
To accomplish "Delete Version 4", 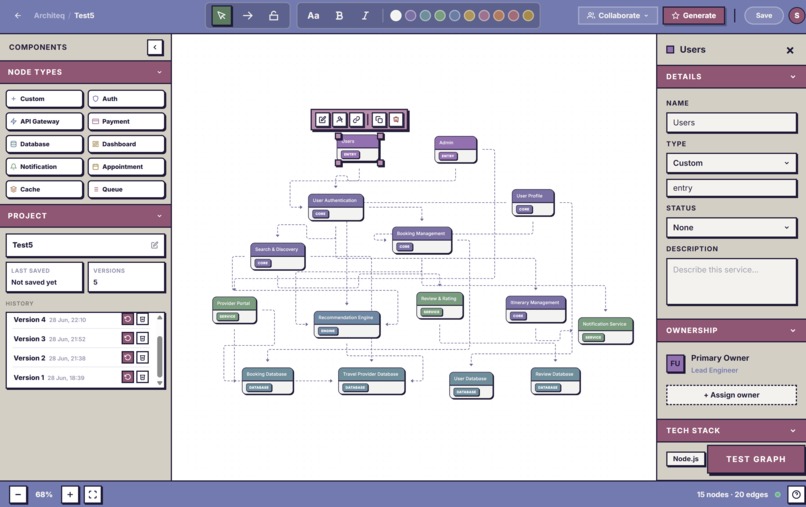I will [142, 319].
